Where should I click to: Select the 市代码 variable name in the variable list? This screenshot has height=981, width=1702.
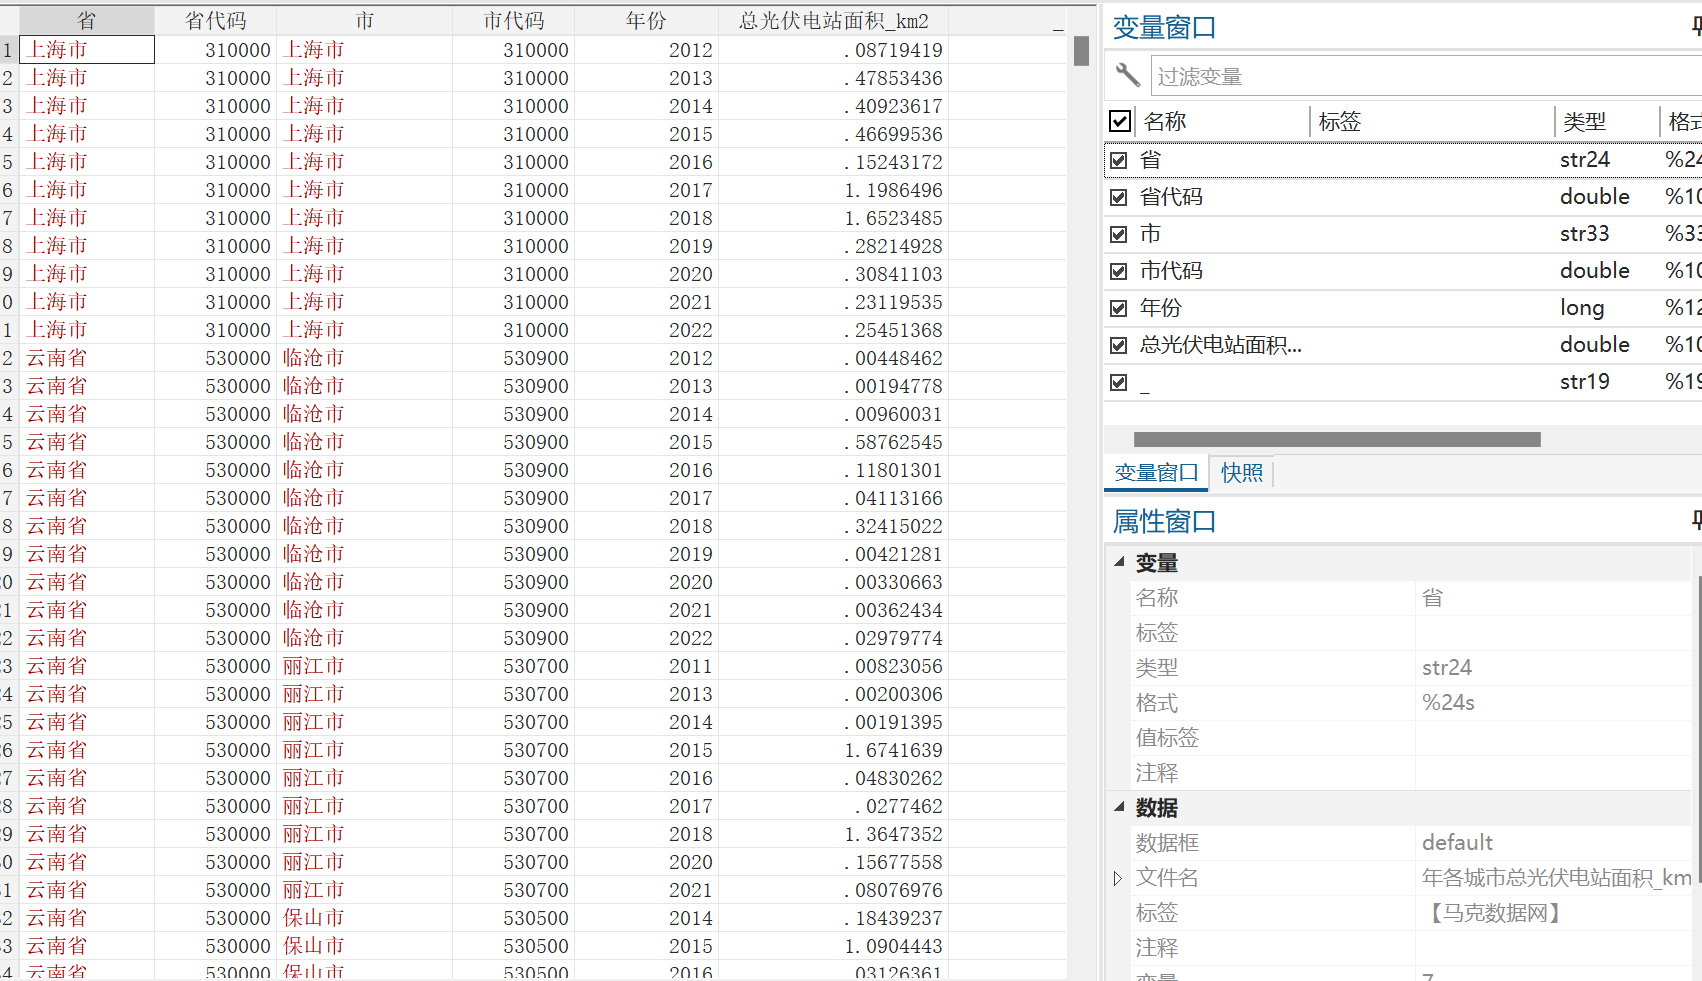1171,271
